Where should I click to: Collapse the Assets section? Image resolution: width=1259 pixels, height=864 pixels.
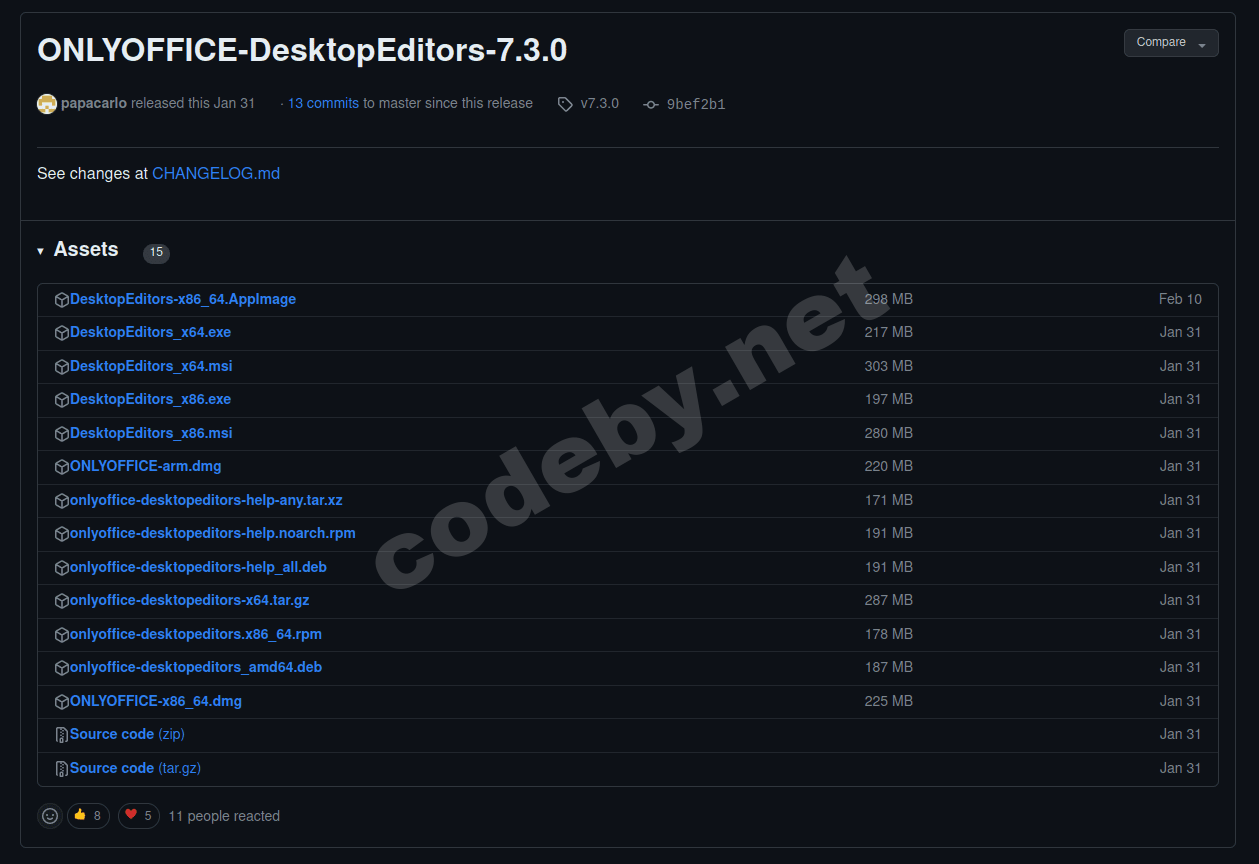(78, 250)
